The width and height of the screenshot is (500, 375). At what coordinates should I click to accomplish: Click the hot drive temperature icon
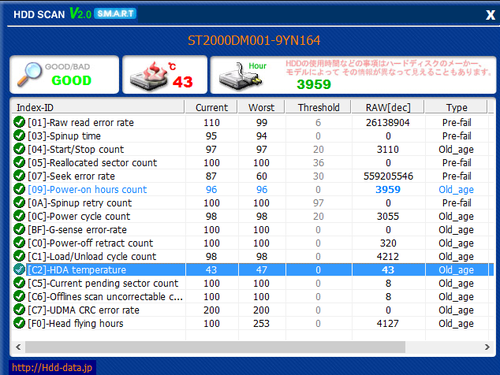[149, 76]
